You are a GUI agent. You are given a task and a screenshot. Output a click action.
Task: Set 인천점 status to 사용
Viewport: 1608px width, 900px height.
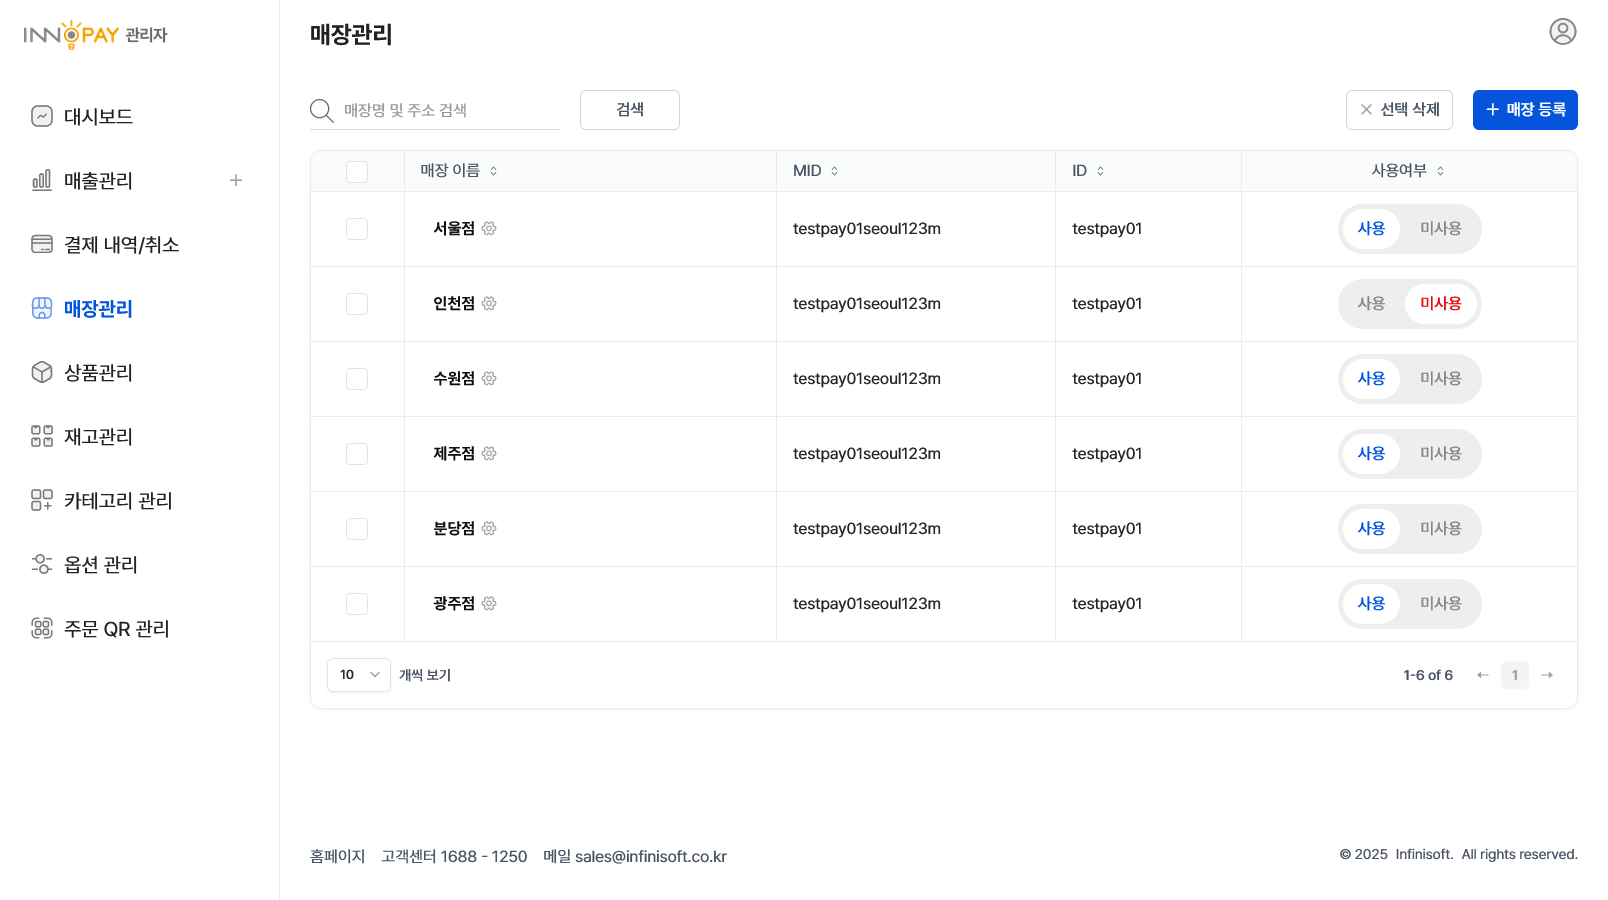click(x=1371, y=304)
